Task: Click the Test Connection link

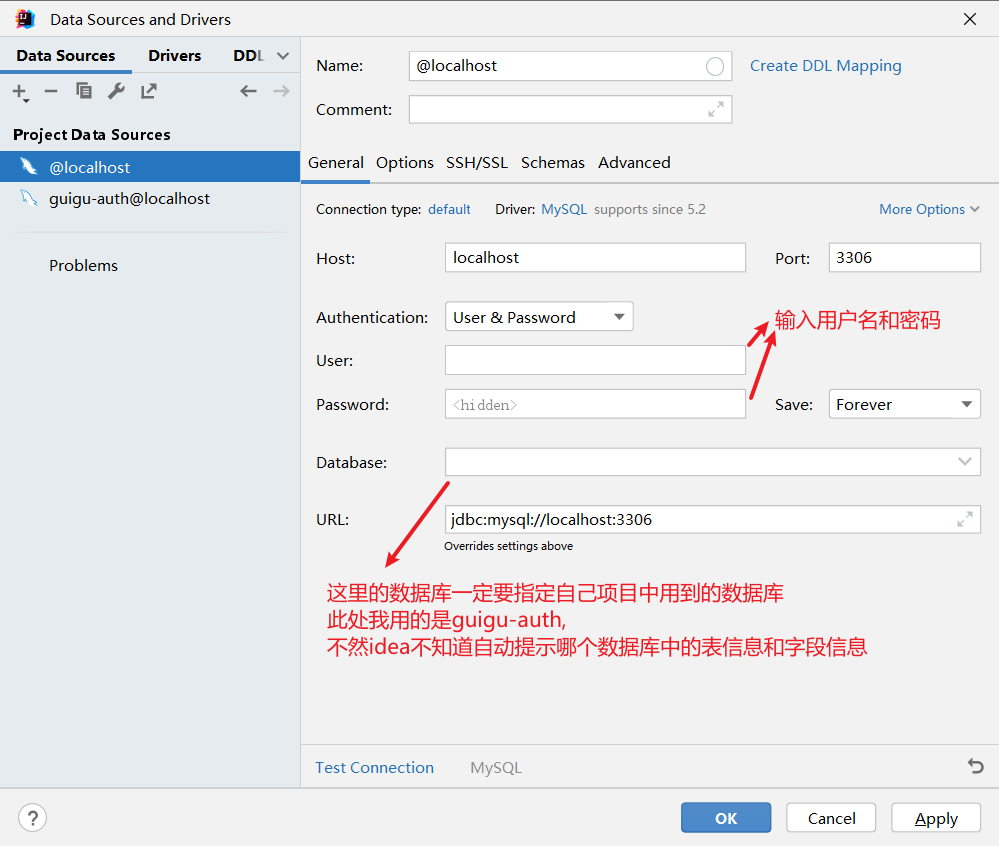Action: pos(374,766)
